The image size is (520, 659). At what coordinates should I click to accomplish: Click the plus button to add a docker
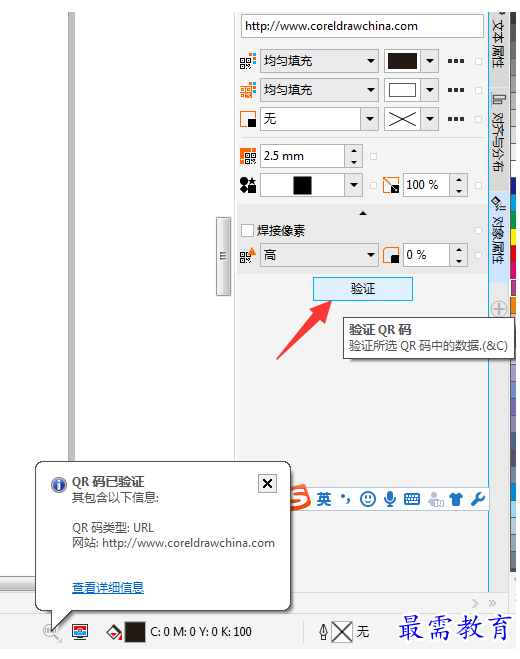click(x=499, y=309)
